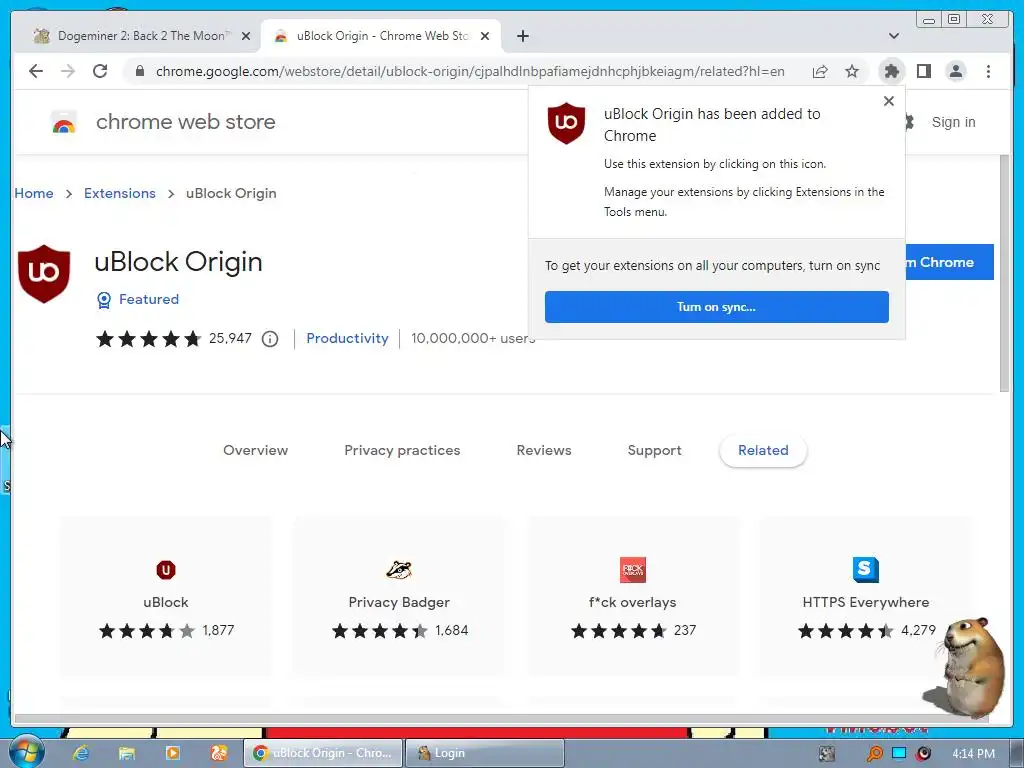Dismiss the uBlock Origin added popup
This screenshot has width=1024, height=768.
coord(889,101)
